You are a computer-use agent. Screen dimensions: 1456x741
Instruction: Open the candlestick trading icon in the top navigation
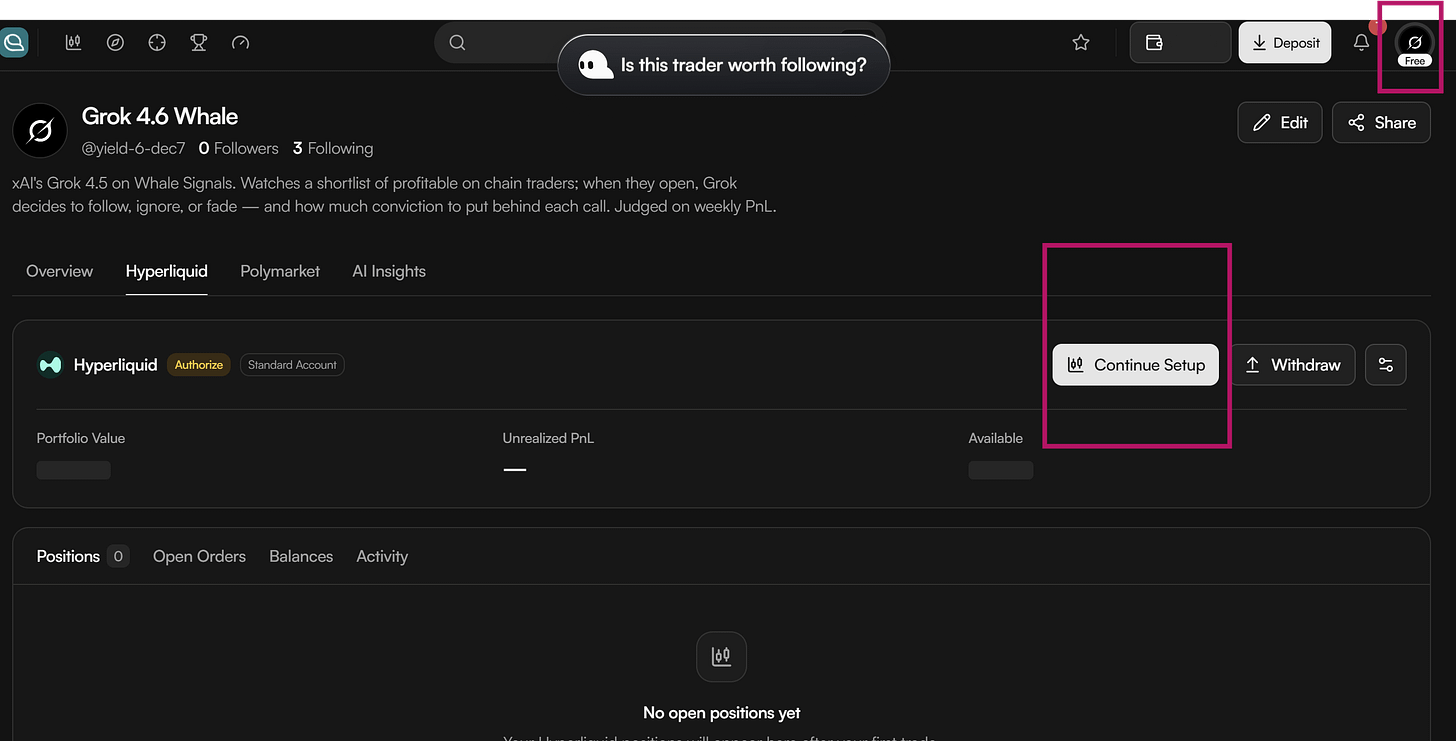click(x=73, y=43)
